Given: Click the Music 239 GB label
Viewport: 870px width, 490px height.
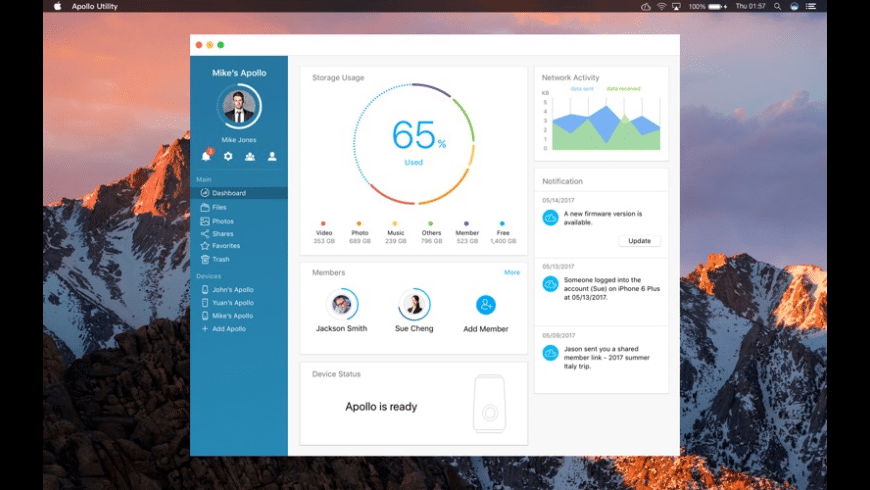Looking at the screenshot, I should pyautogui.click(x=396, y=237).
